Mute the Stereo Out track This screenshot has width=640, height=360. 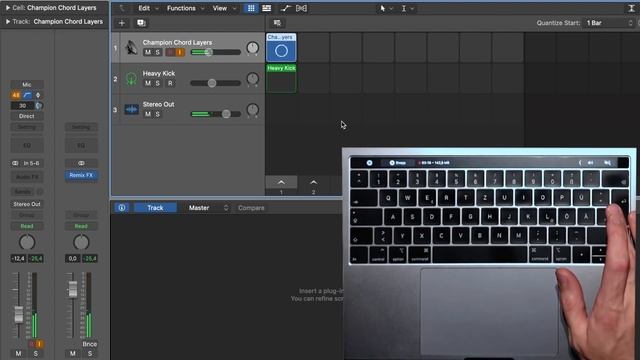(x=148, y=114)
